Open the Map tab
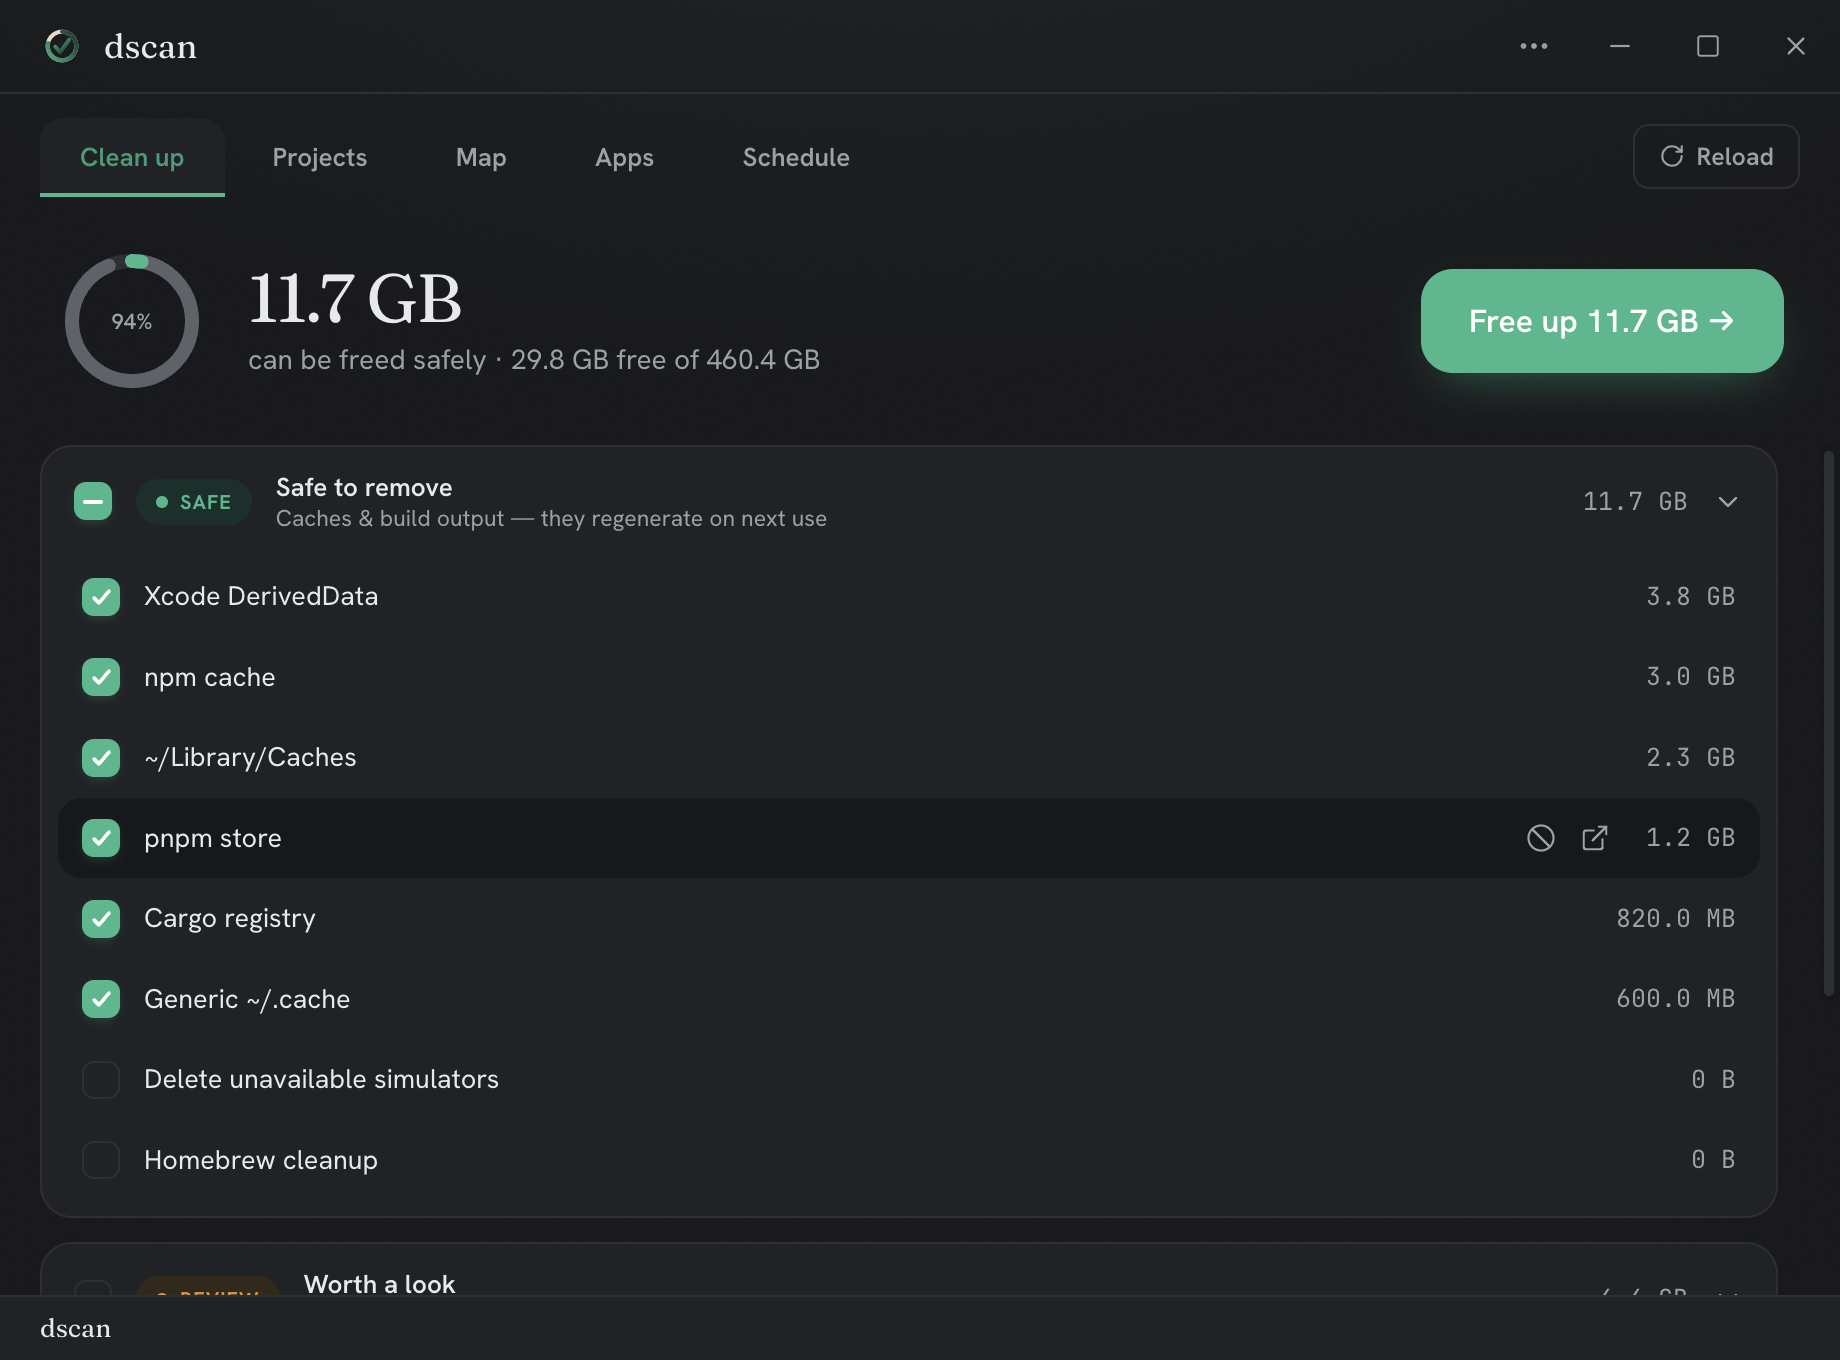Image resolution: width=1840 pixels, height=1360 pixels. point(481,157)
